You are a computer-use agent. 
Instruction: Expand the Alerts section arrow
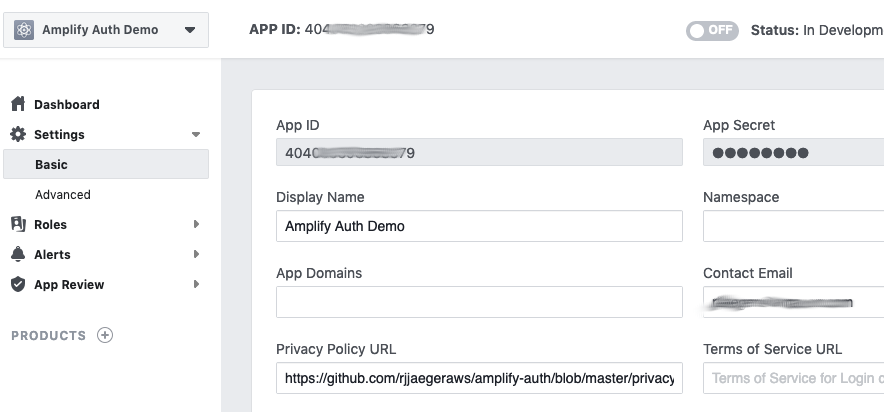(x=196, y=254)
